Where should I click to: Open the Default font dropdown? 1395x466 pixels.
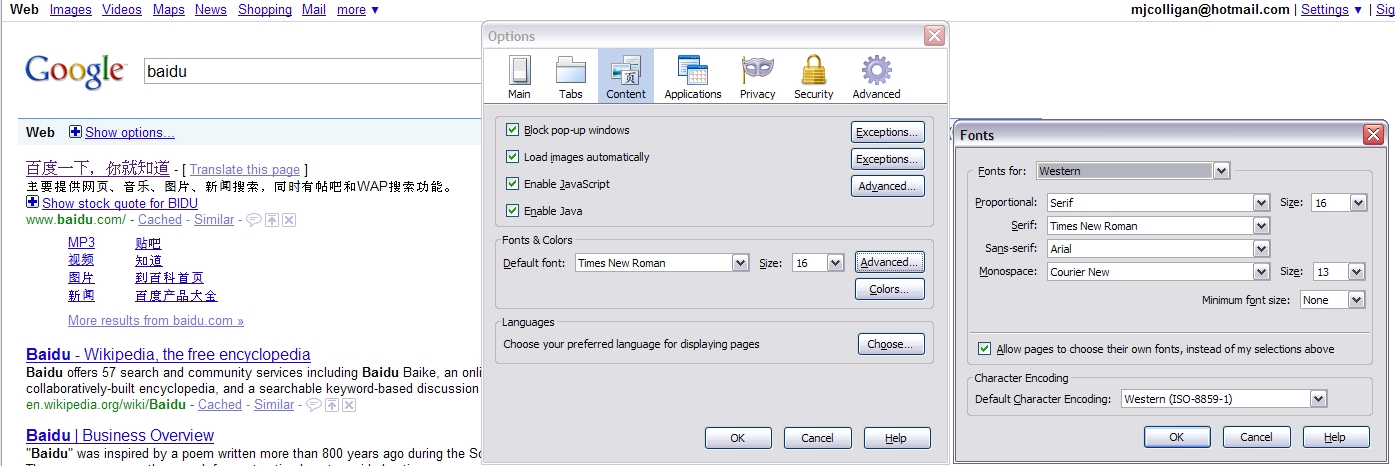click(x=740, y=263)
